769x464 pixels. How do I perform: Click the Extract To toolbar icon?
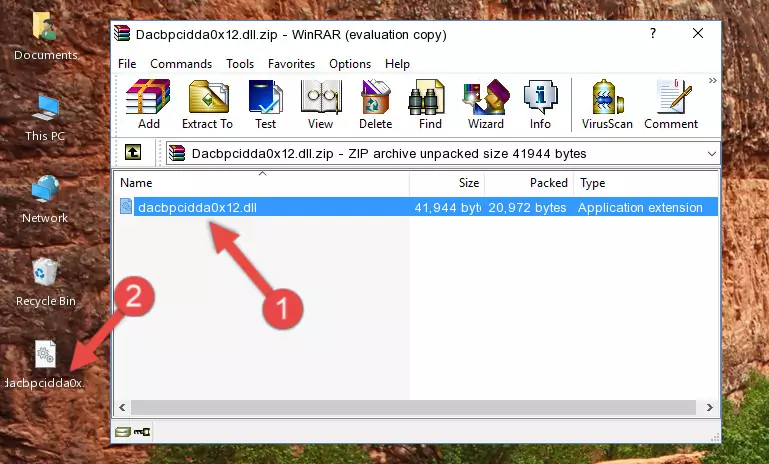coord(207,104)
